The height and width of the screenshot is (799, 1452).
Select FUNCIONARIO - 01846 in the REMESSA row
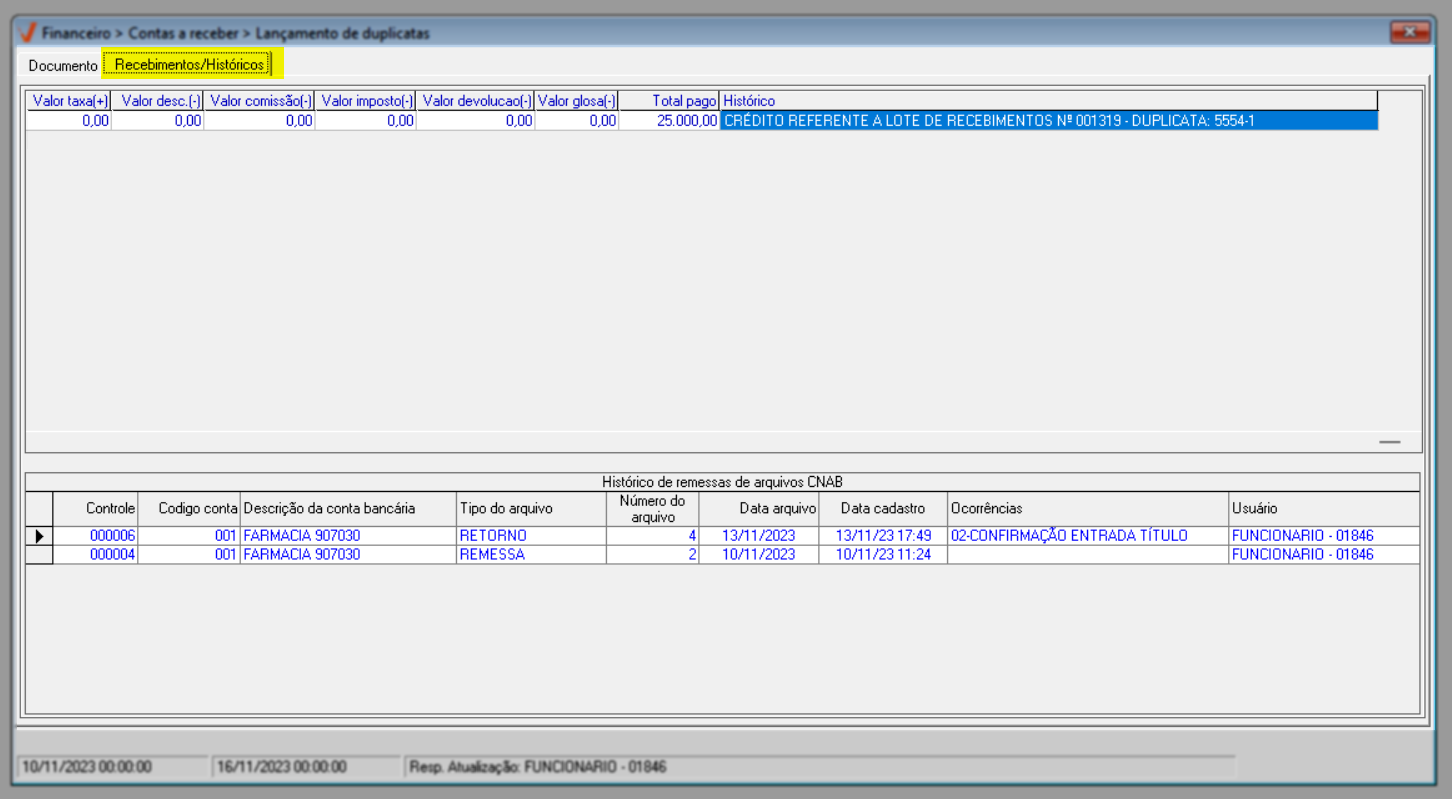coord(1324,555)
